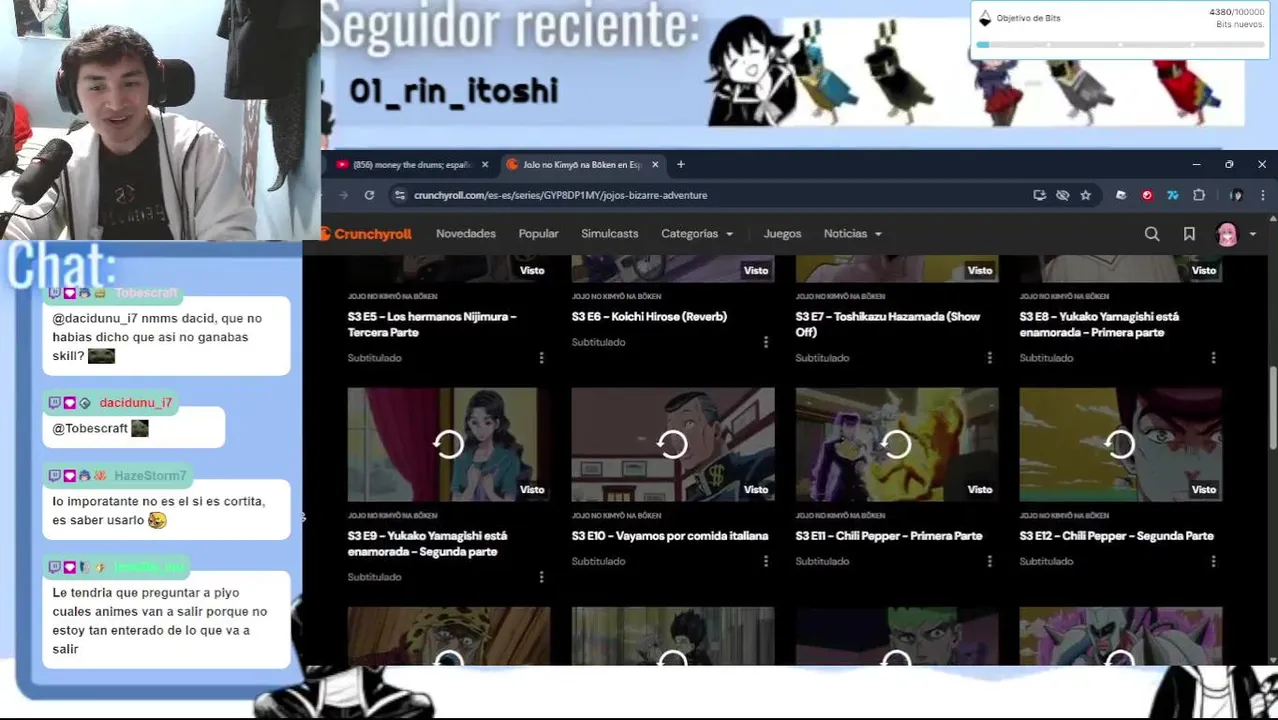
Task: Replay icon on S3 E12 thumbnail
Action: (x=1120, y=444)
